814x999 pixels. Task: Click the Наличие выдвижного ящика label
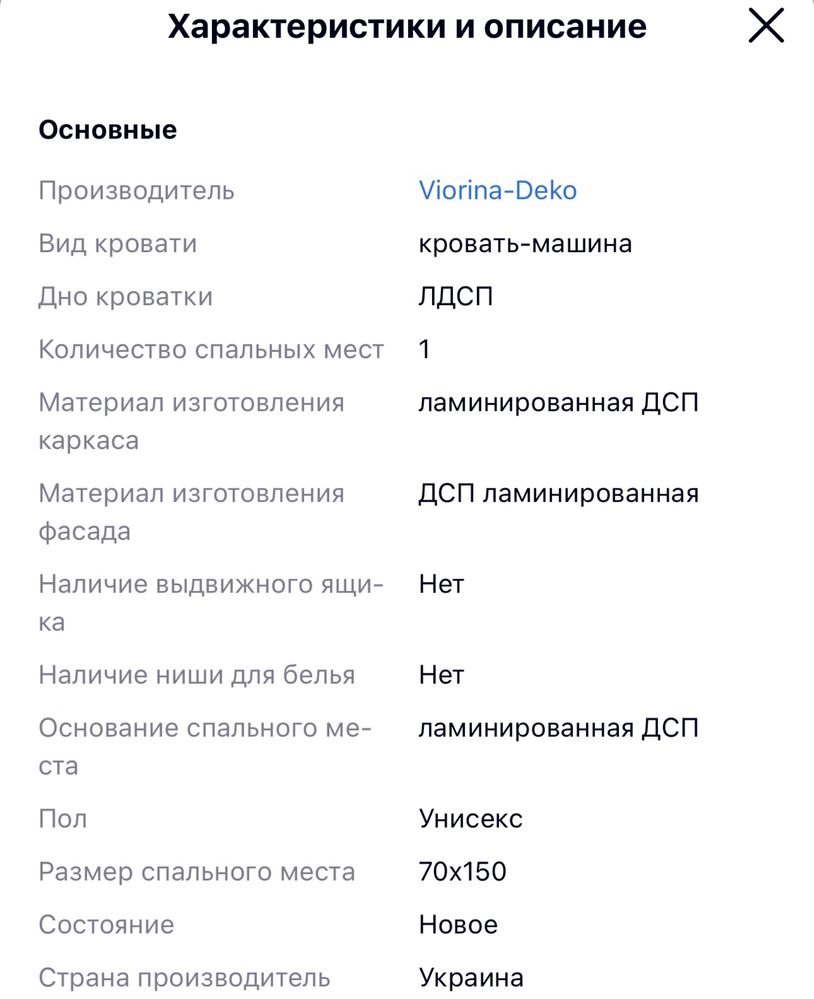point(211,603)
